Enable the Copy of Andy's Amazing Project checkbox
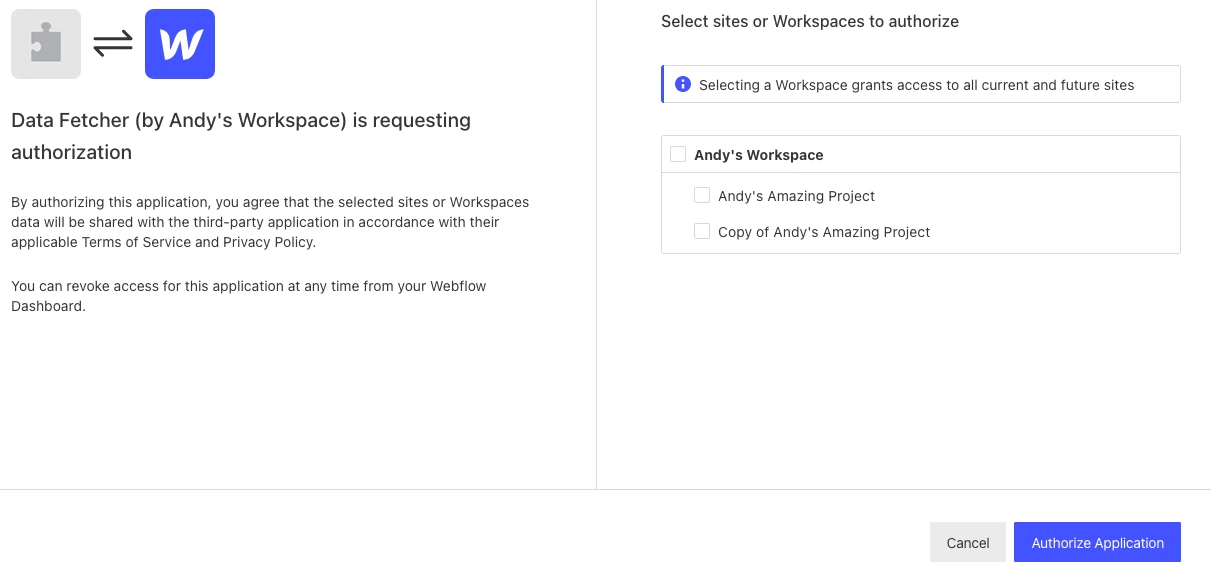1211x573 pixels. [x=702, y=231]
